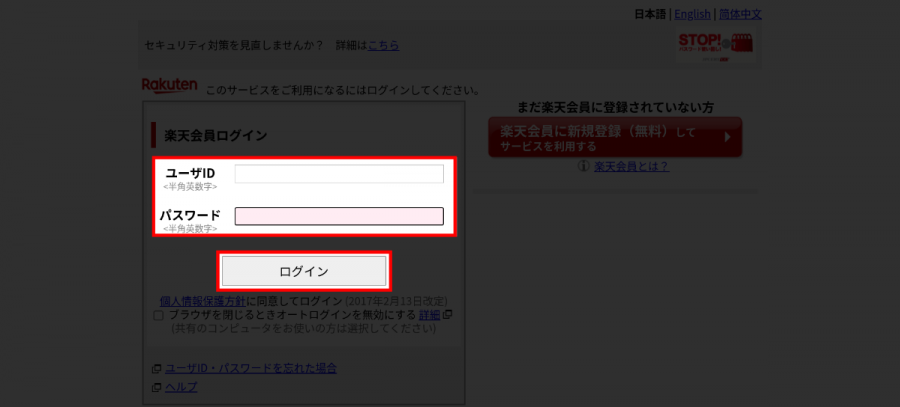The height and width of the screenshot is (407, 900).
Task: Click the ログイン button
Action: [304, 271]
